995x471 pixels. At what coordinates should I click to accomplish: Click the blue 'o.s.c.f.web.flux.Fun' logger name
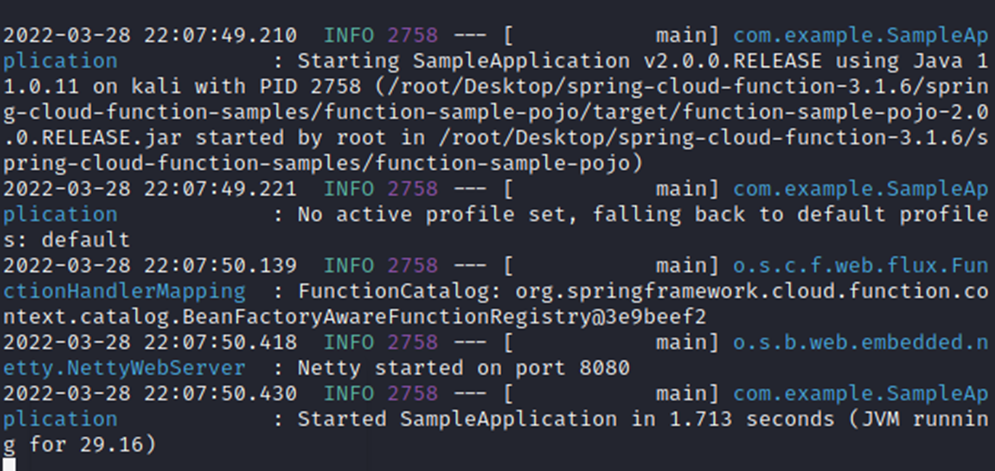click(x=860, y=266)
